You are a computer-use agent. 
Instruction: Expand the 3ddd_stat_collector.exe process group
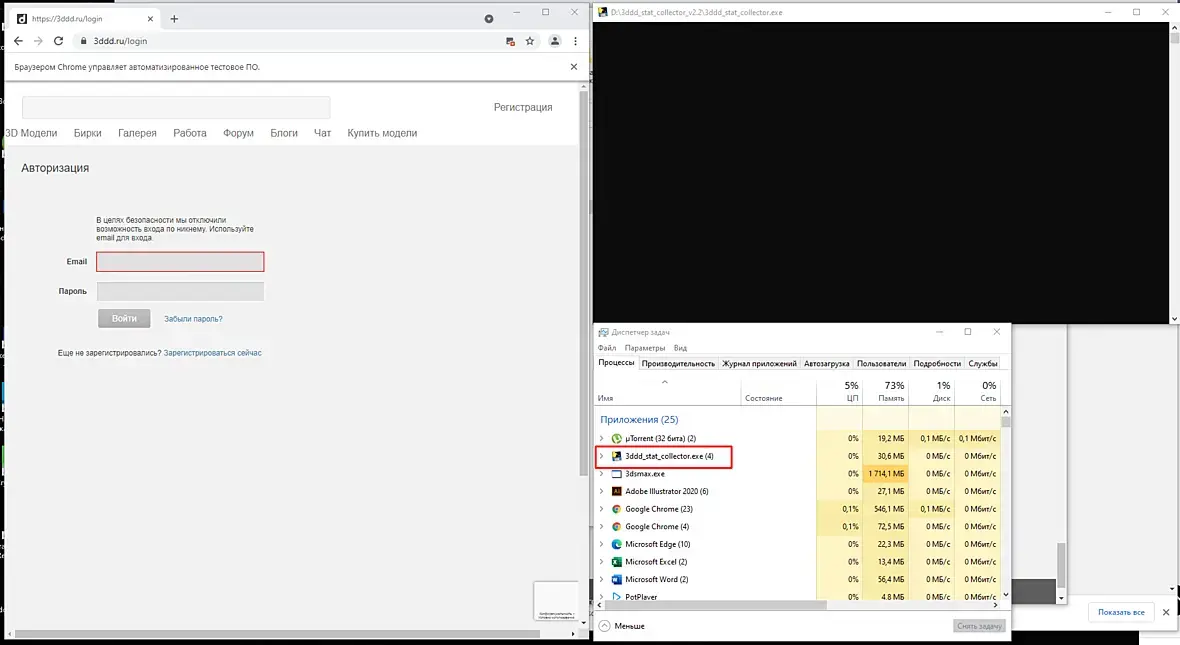pyautogui.click(x=601, y=456)
